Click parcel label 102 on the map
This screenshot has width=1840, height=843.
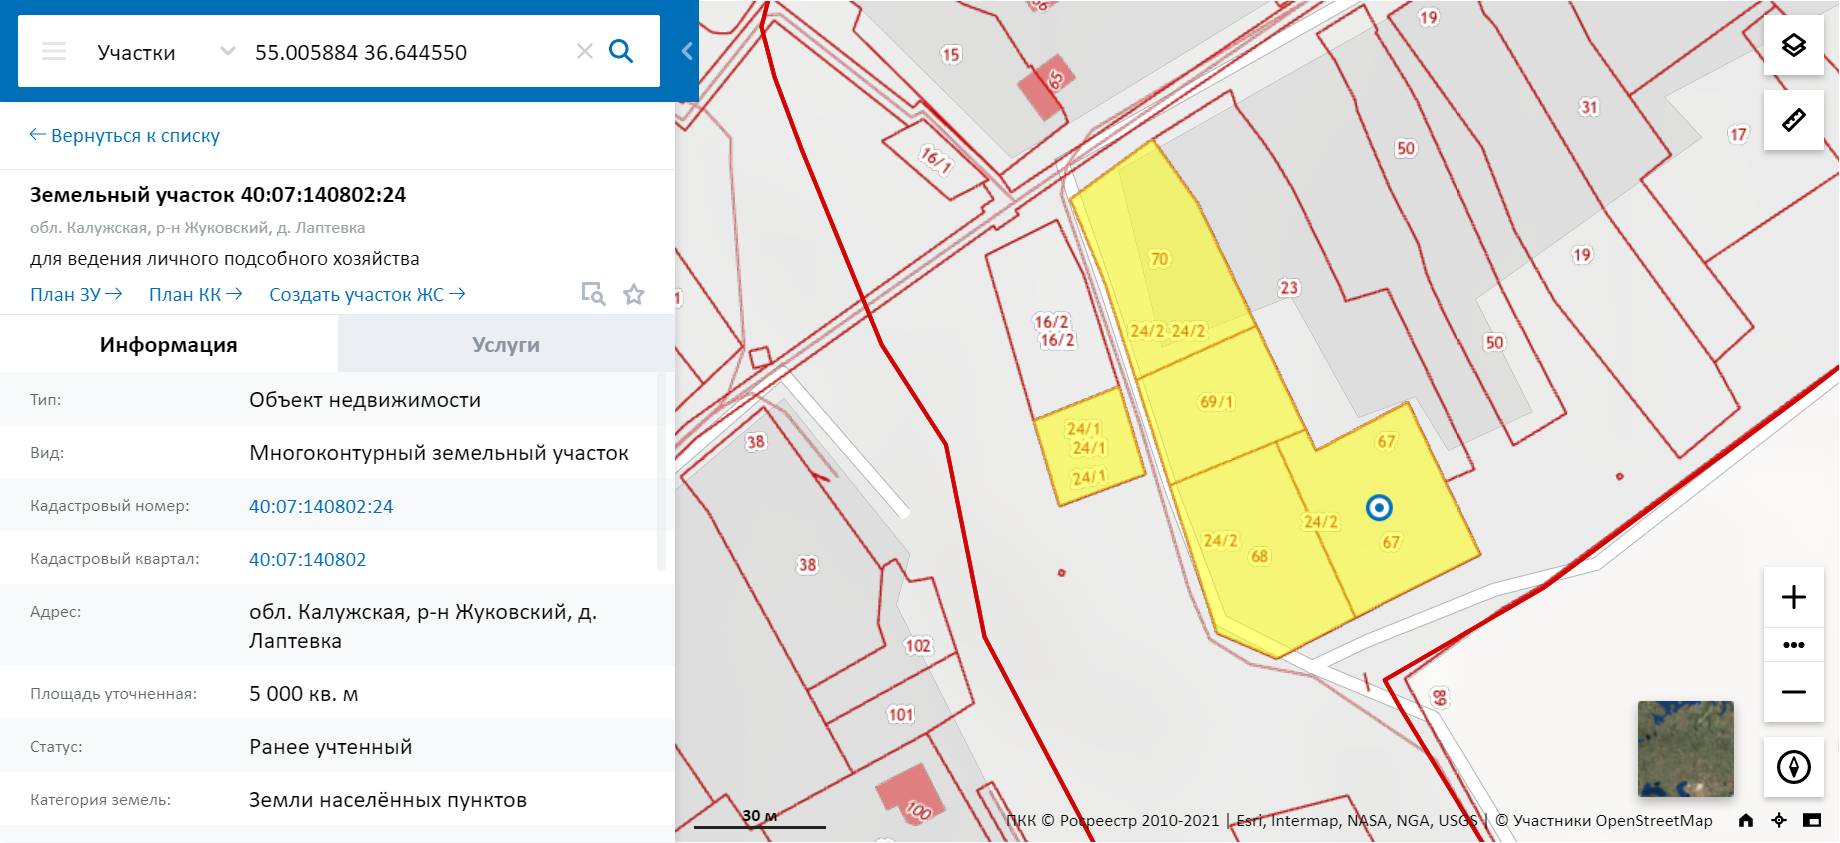click(x=918, y=646)
